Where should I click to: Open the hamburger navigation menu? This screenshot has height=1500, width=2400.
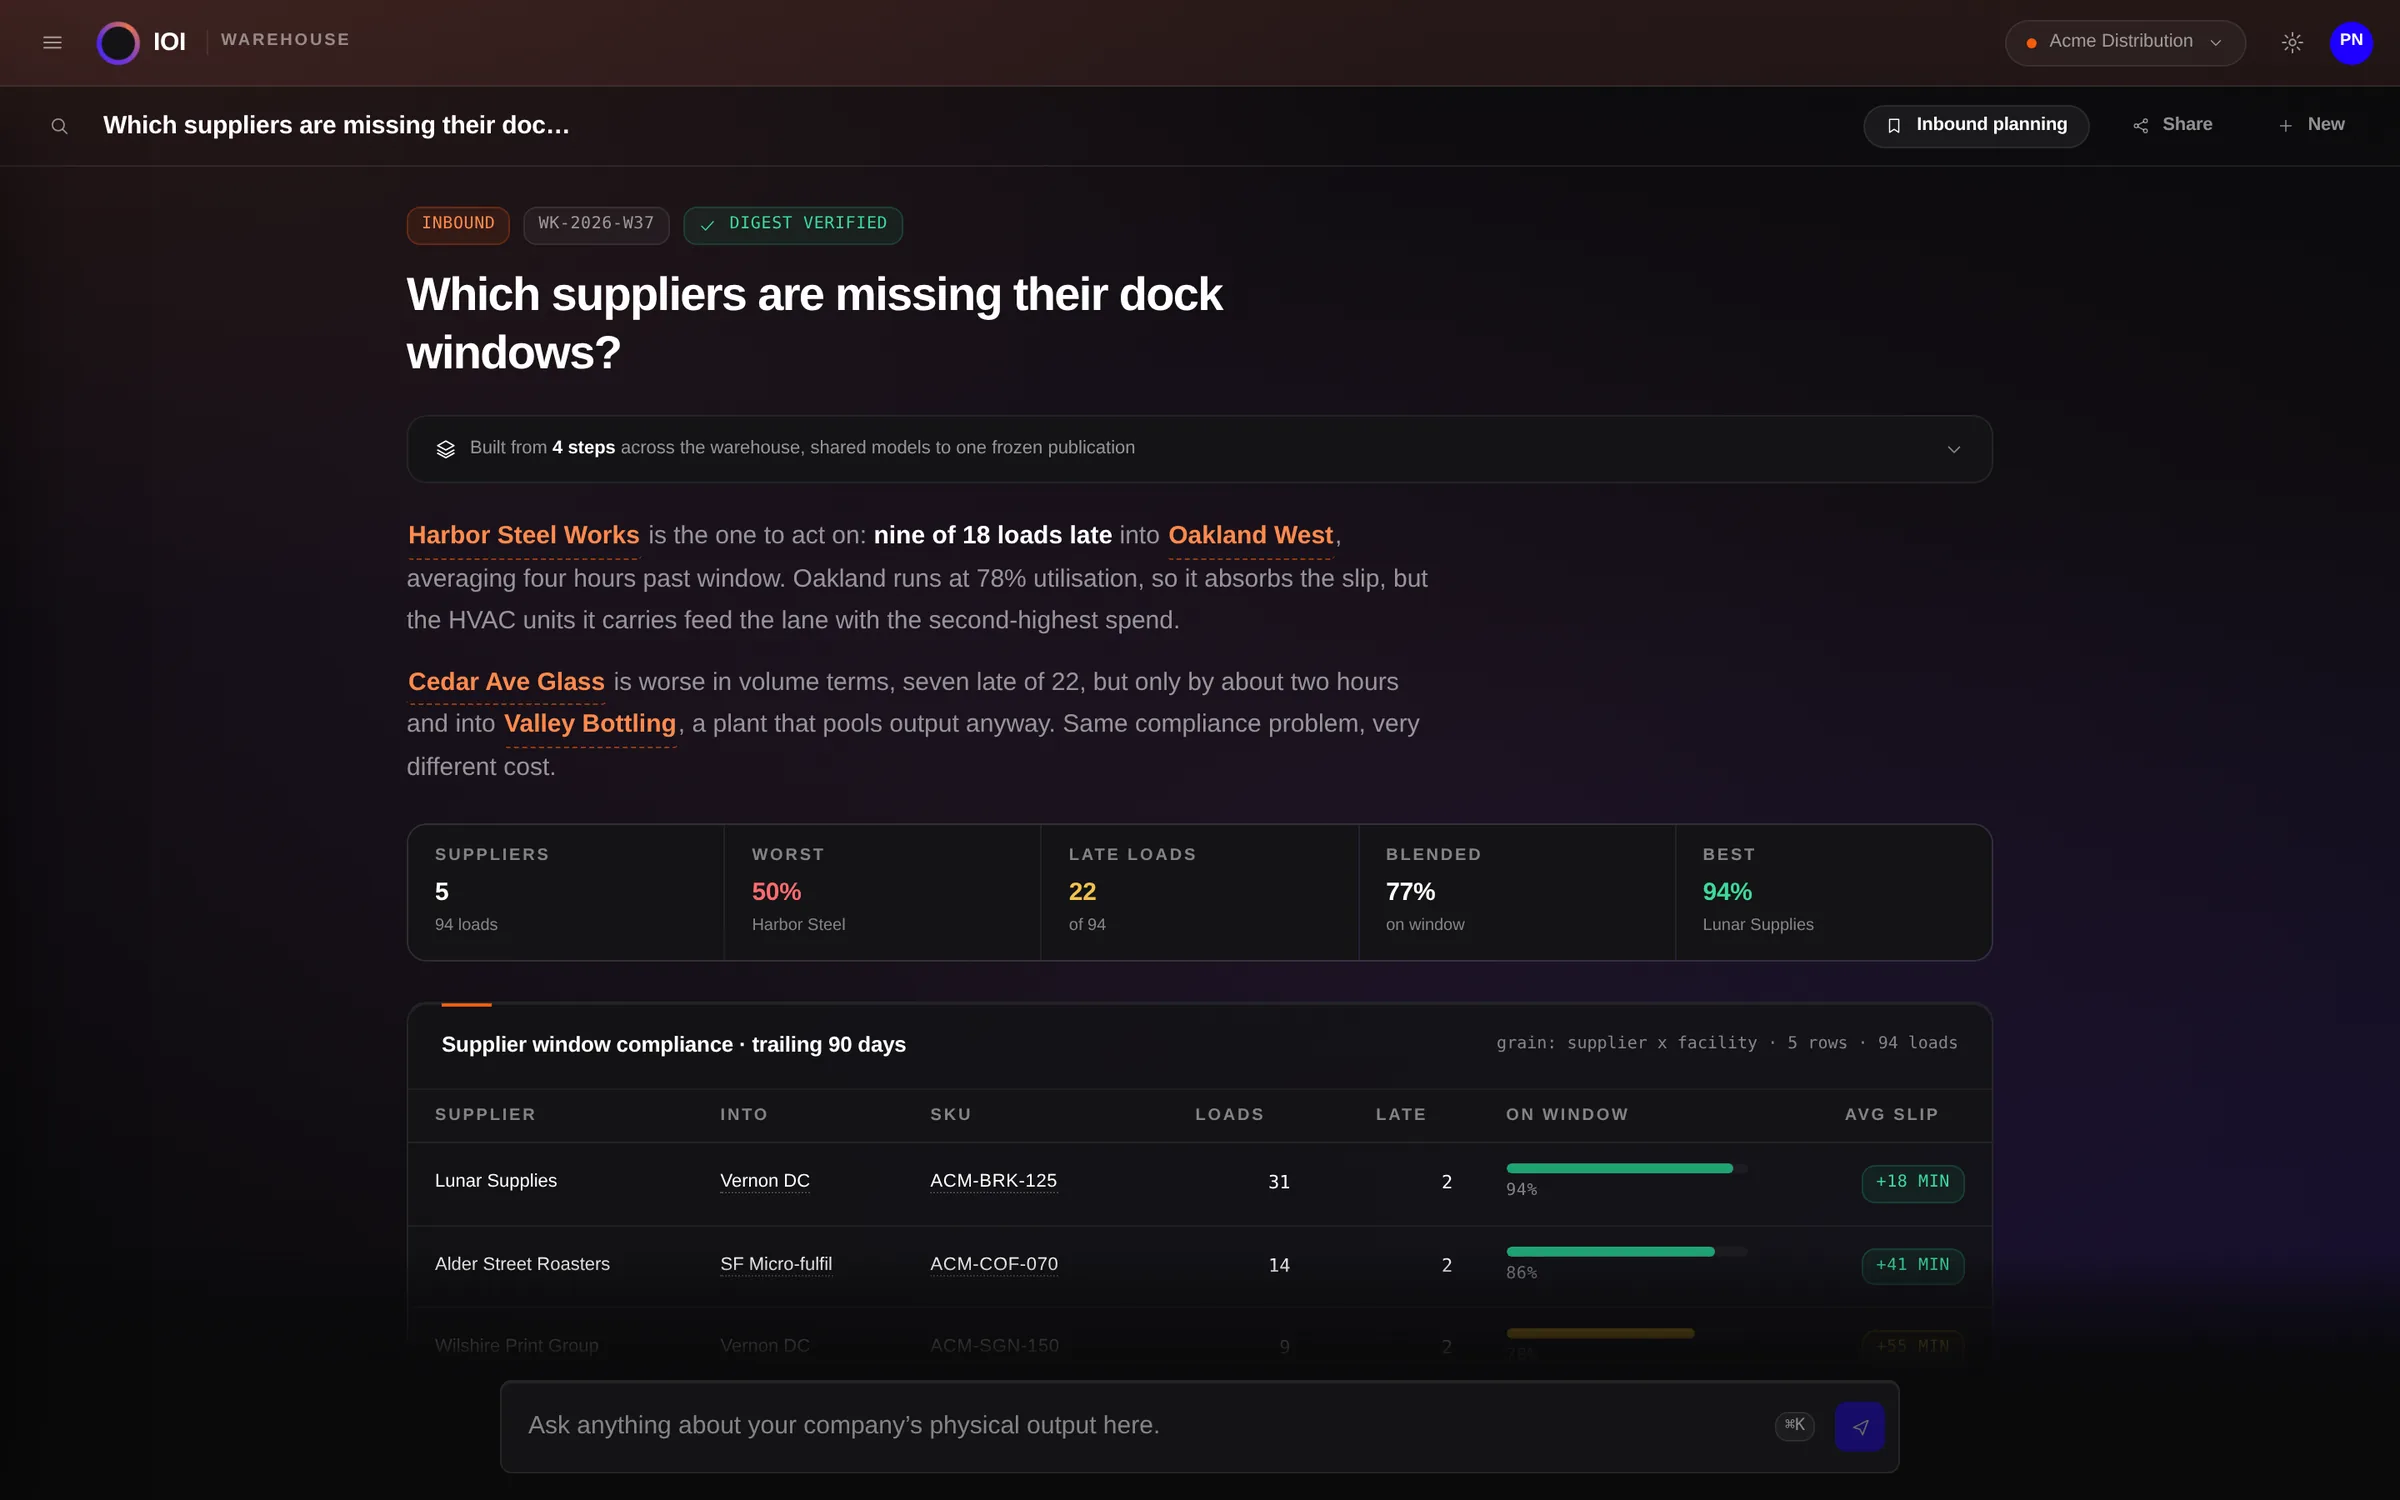[x=52, y=42]
